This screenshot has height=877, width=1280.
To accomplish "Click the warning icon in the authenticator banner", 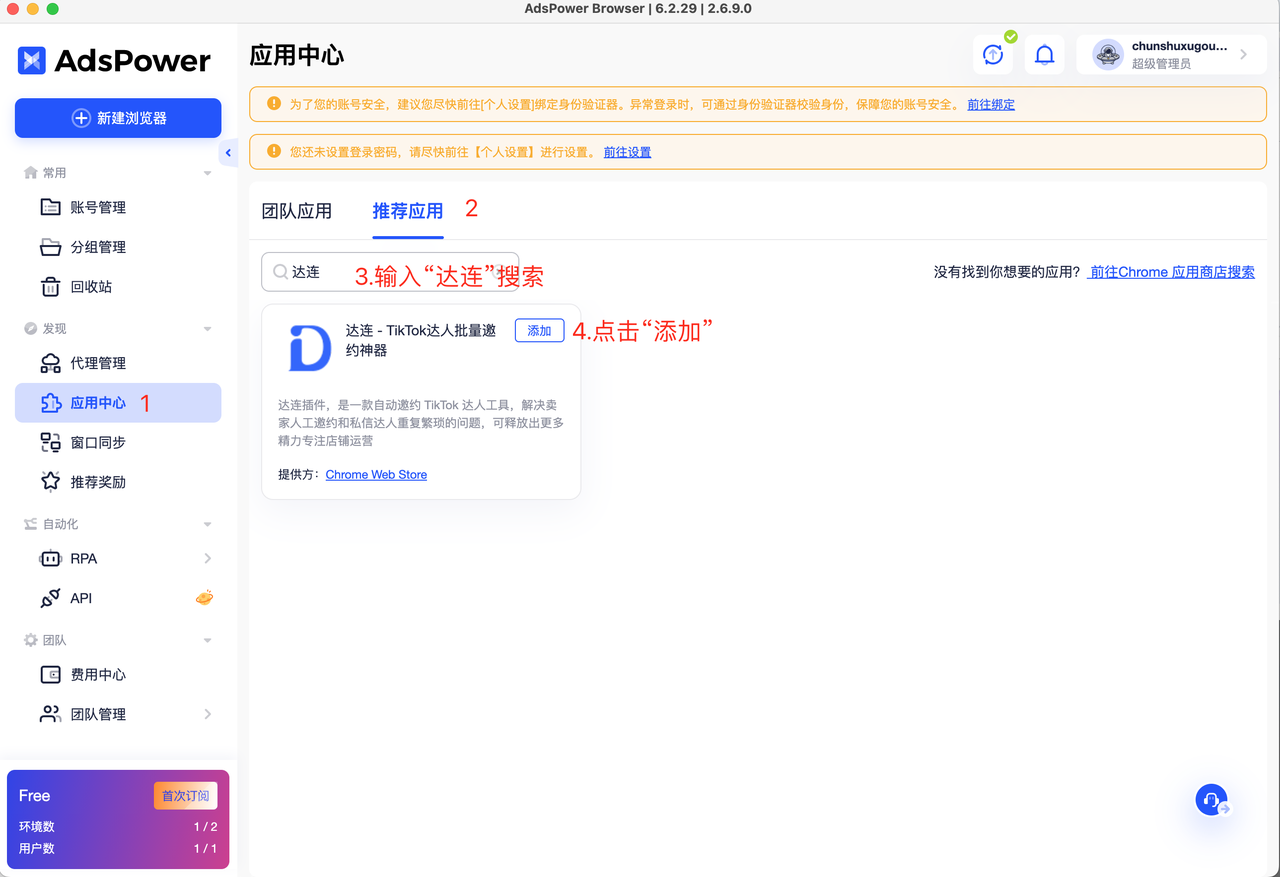I will click(274, 104).
